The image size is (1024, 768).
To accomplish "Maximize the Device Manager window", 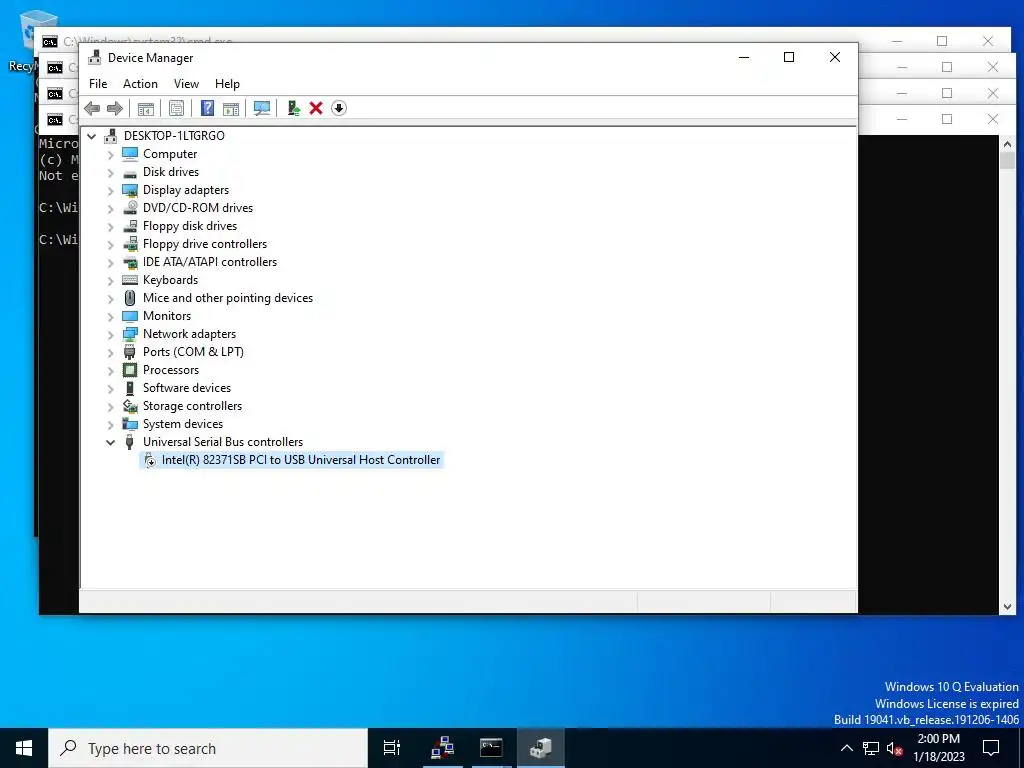I will 789,57.
